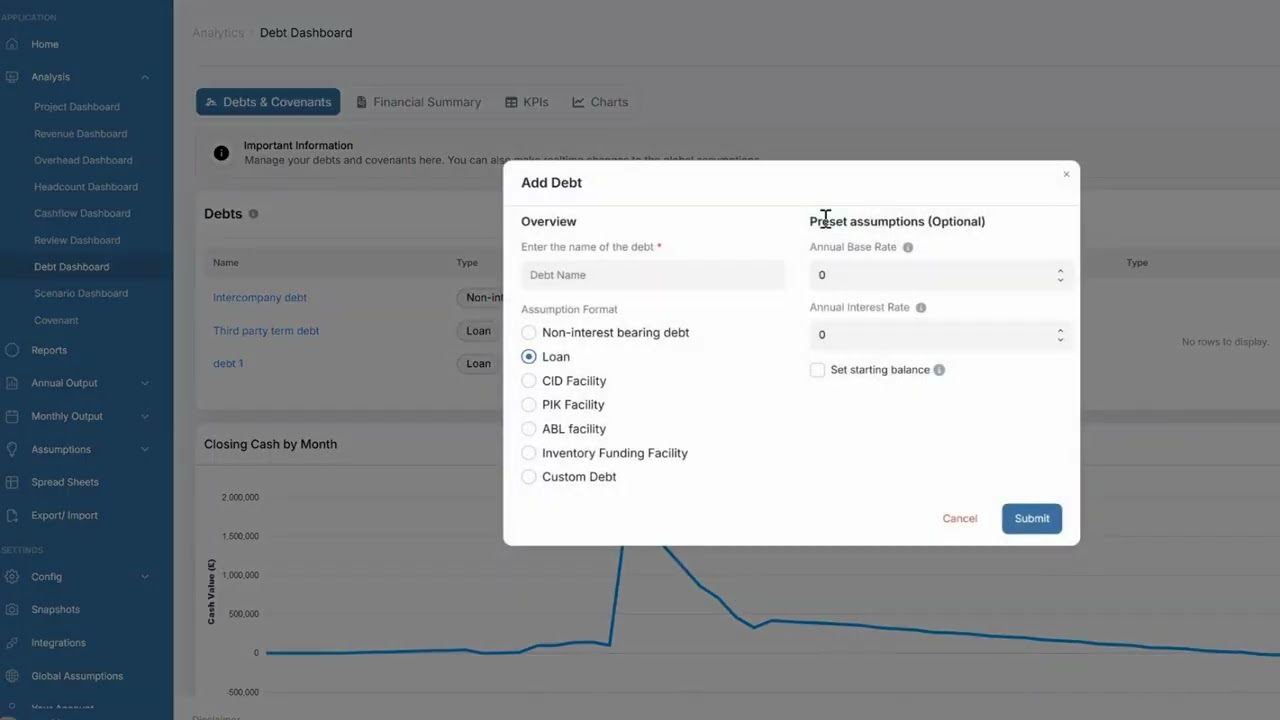
Task: Click the Home icon in sidebar
Action: click(x=12, y=44)
